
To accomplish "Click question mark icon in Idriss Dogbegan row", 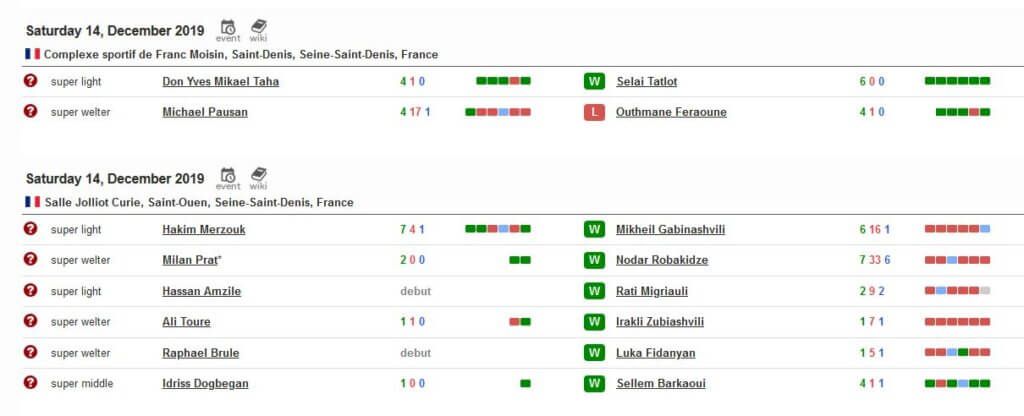I will click(x=30, y=383).
